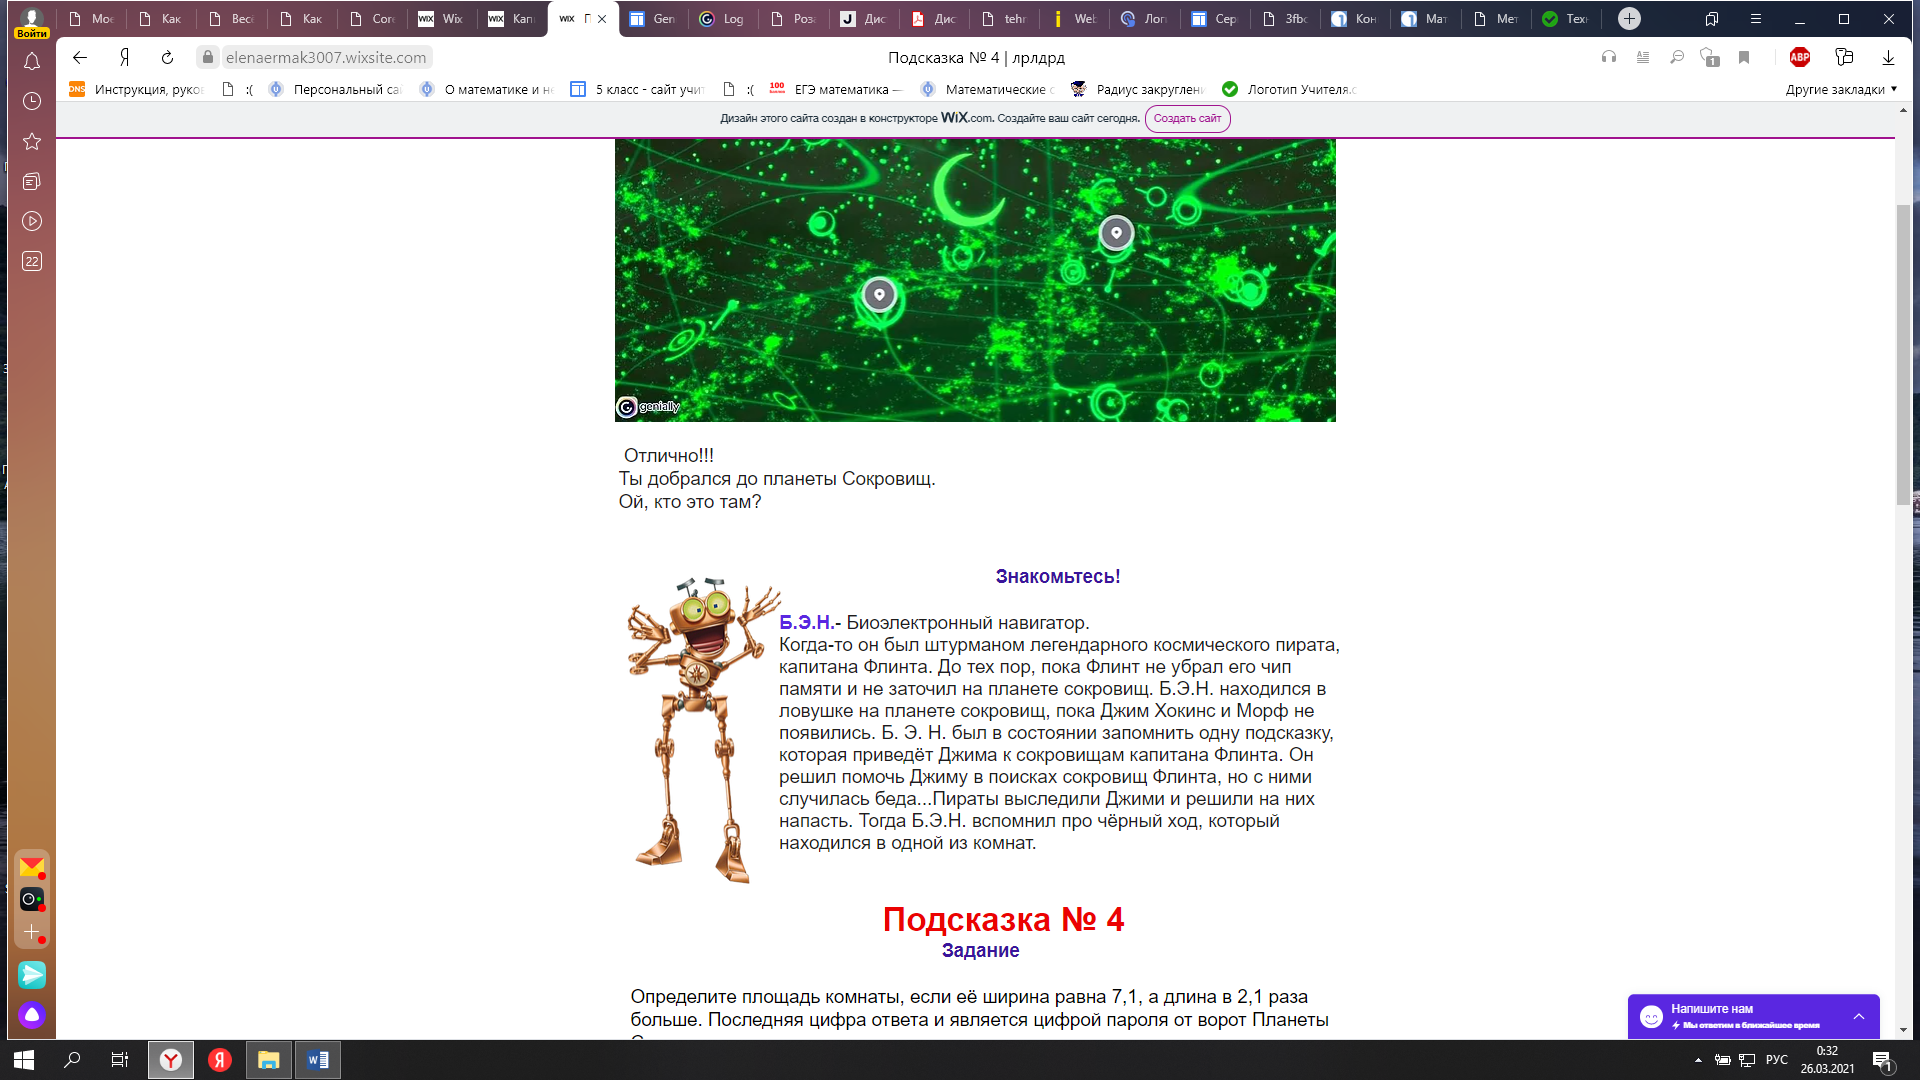The image size is (1920, 1080).
Task: Reload the page with refresh icon
Action: 167,58
